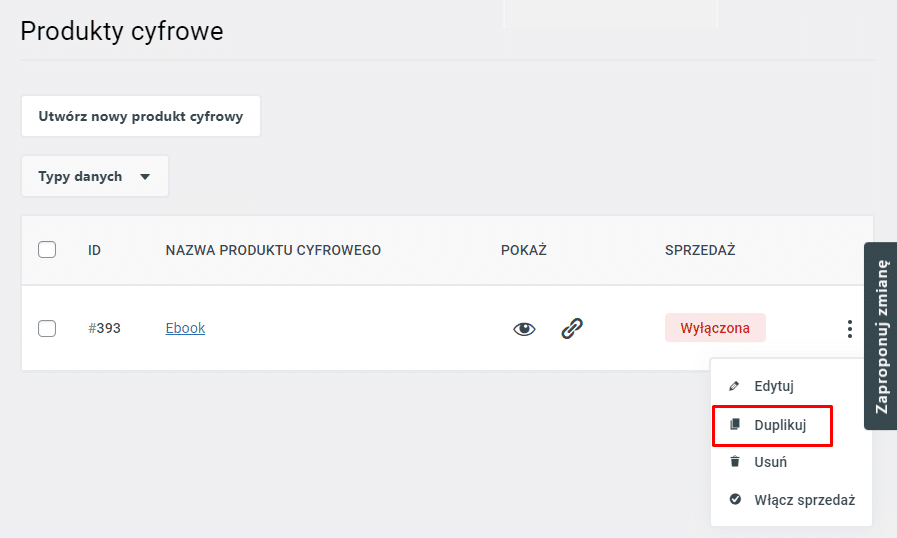Click the checkmark icon beside Włącz sprzedaż
This screenshot has height=538, width=897.
(735, 499)
